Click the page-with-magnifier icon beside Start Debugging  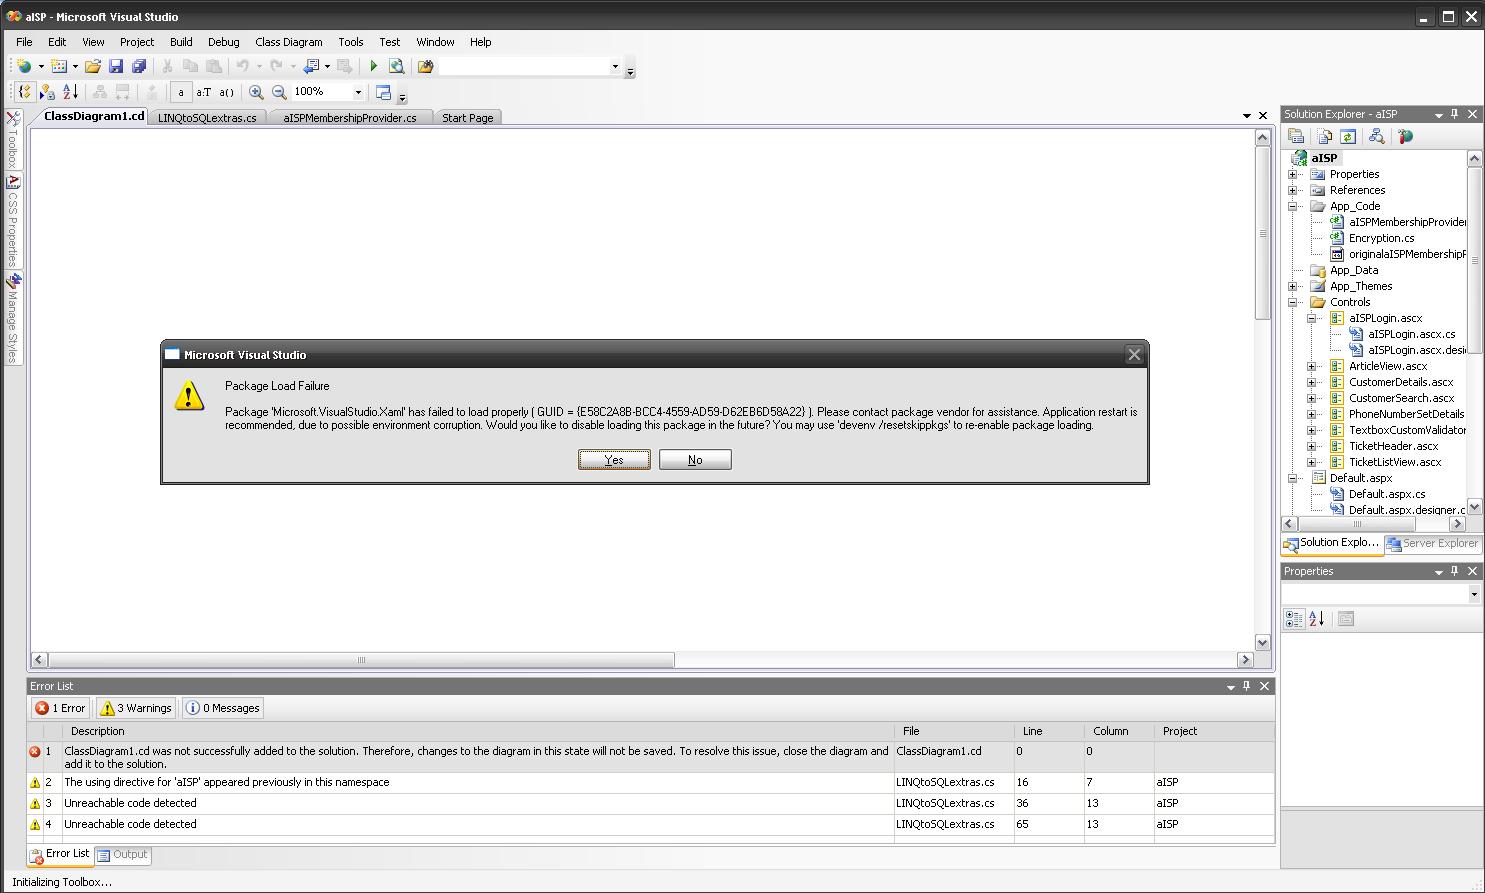coord(397,66)
